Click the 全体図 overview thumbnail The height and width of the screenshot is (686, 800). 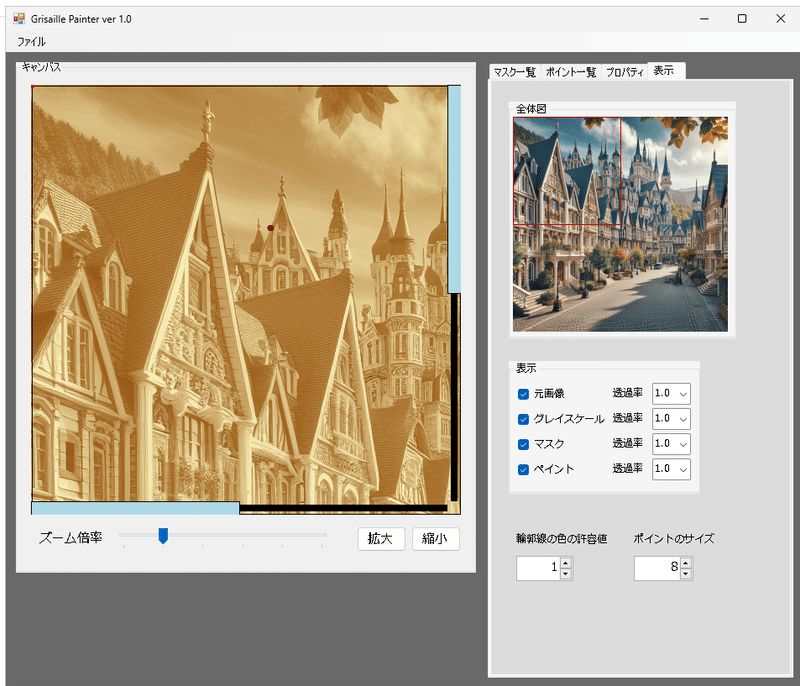[620, 224]
